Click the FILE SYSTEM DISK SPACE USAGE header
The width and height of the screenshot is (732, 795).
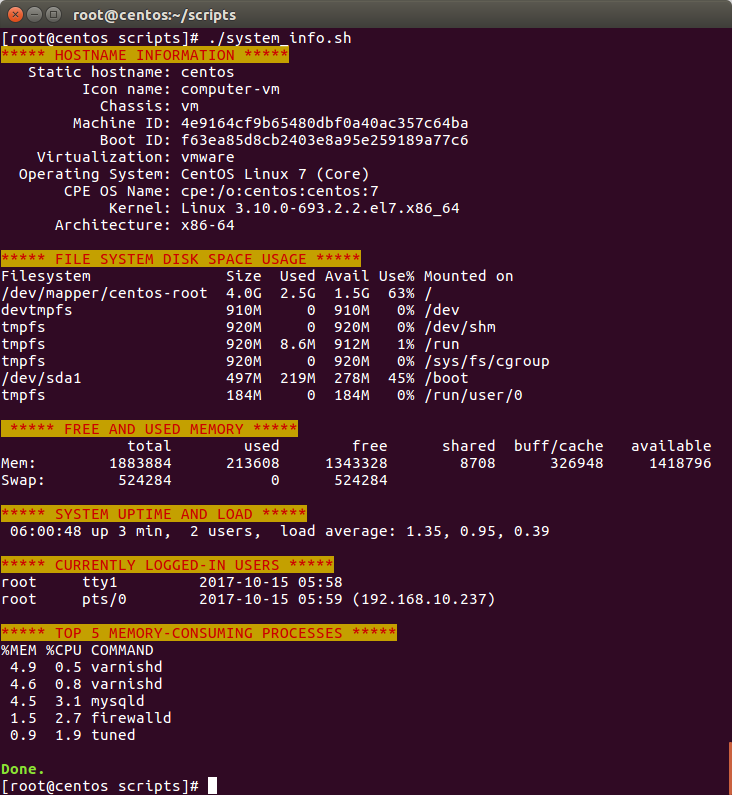[181, 259]
